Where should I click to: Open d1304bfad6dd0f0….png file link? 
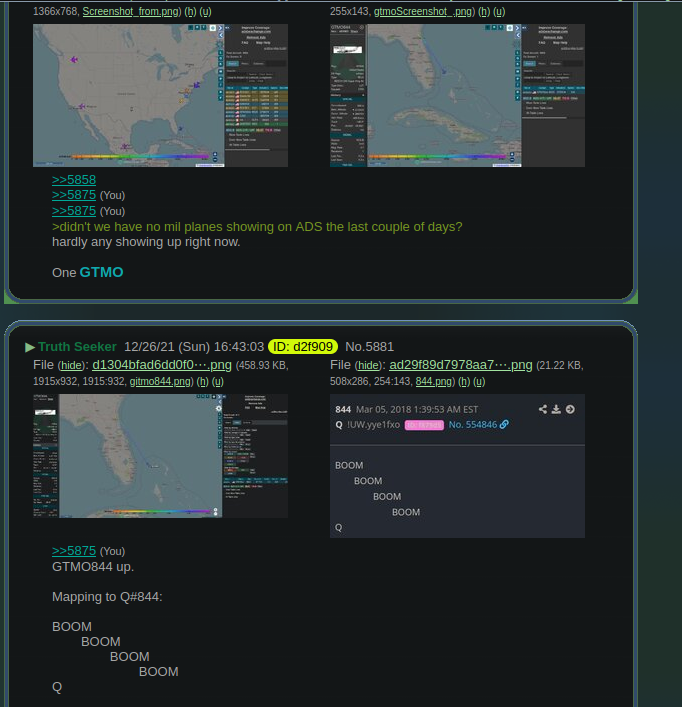click(162, 365)
